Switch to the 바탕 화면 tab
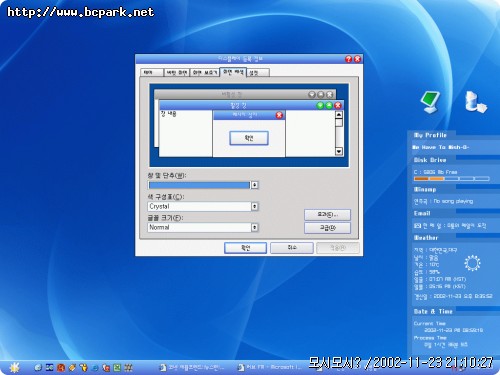The height and width of the screenshot is (375, 500). (x=177, y=72)
